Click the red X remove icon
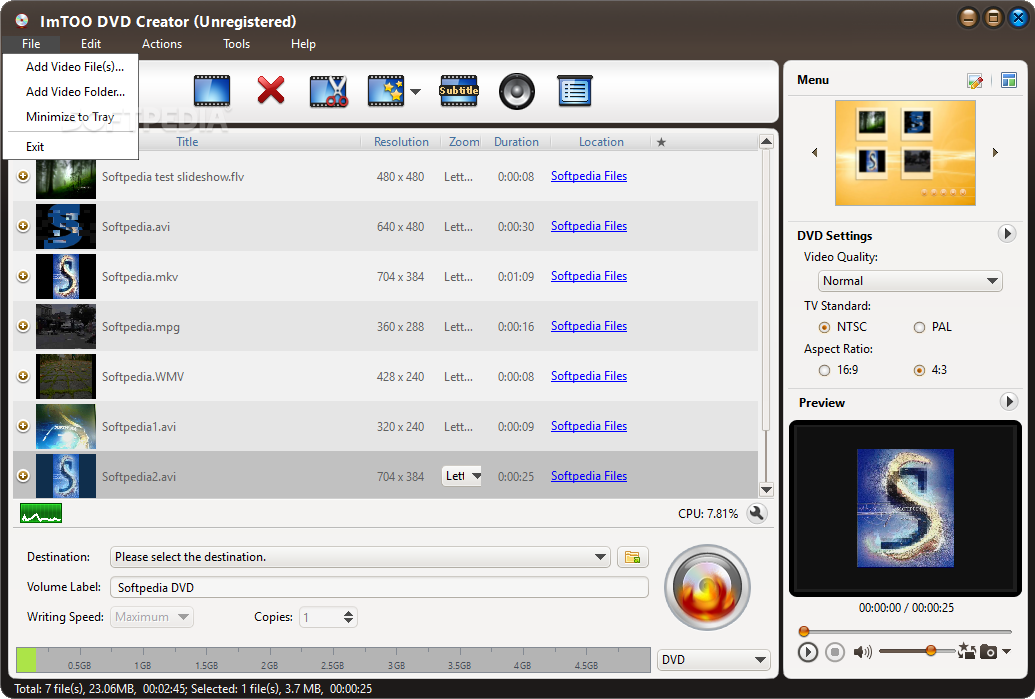Viewport: 1035px width, 699px height. (271, 90)
